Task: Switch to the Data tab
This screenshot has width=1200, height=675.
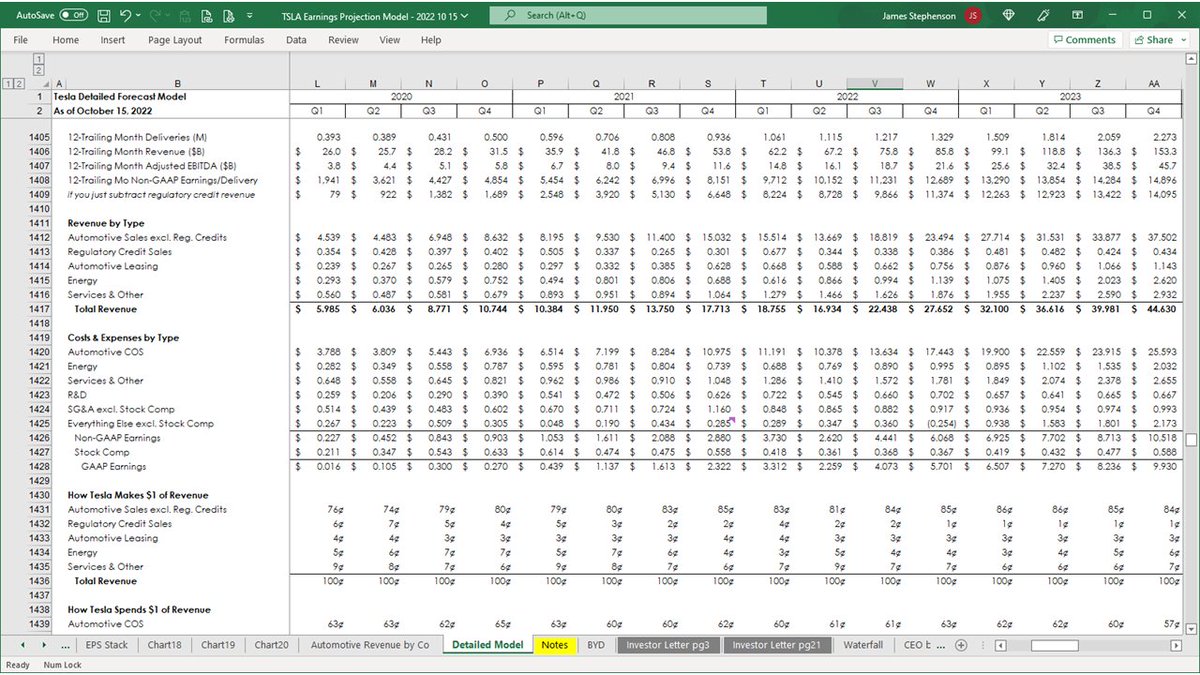Action: pyautogui.click(x=296, y=40)
